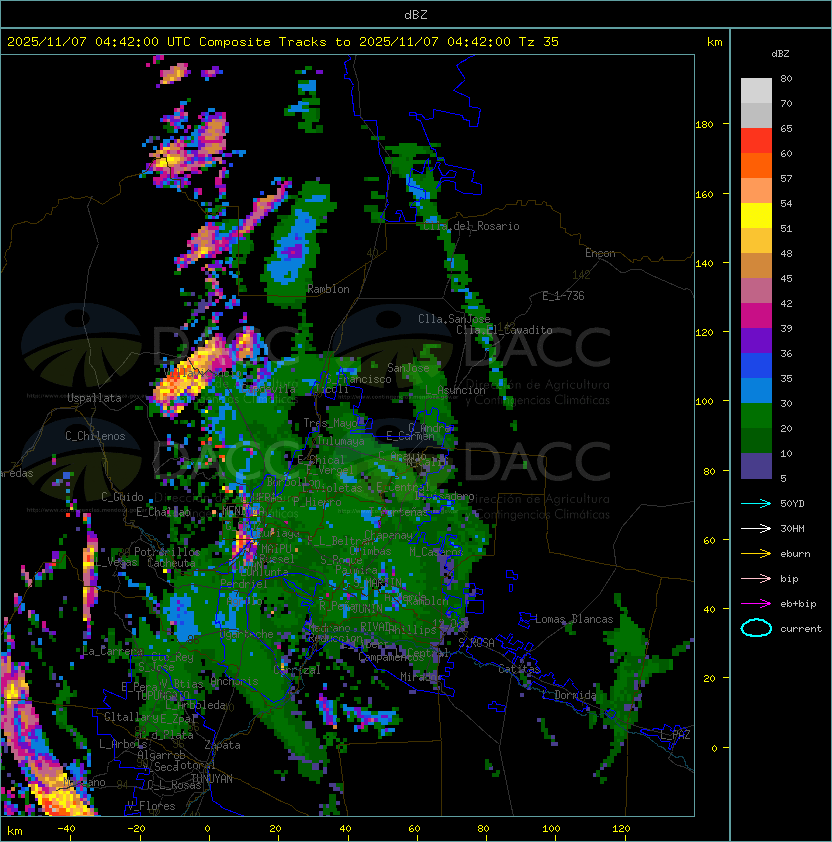Click the 'E_1-736' place label on the map

pyautogui.click(x=563, y=296)
